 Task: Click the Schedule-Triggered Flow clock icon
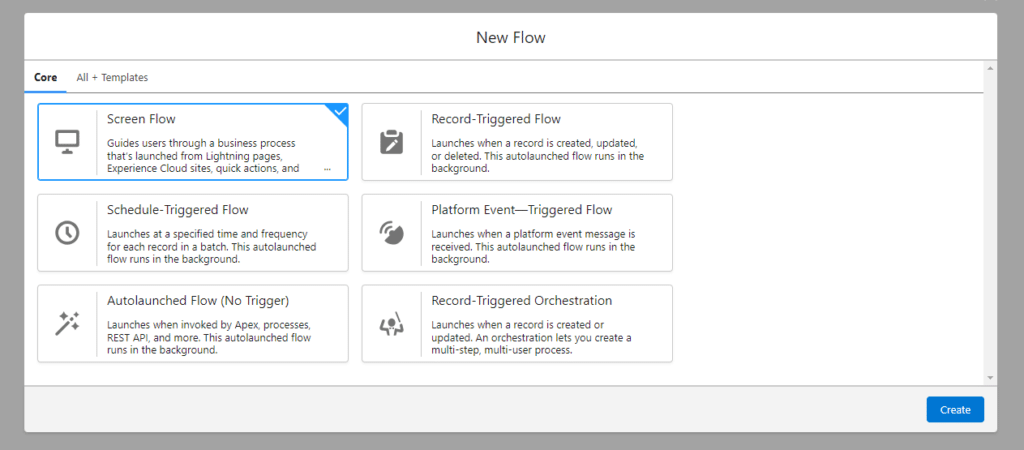pyautogui.click(x=67, y=232)
